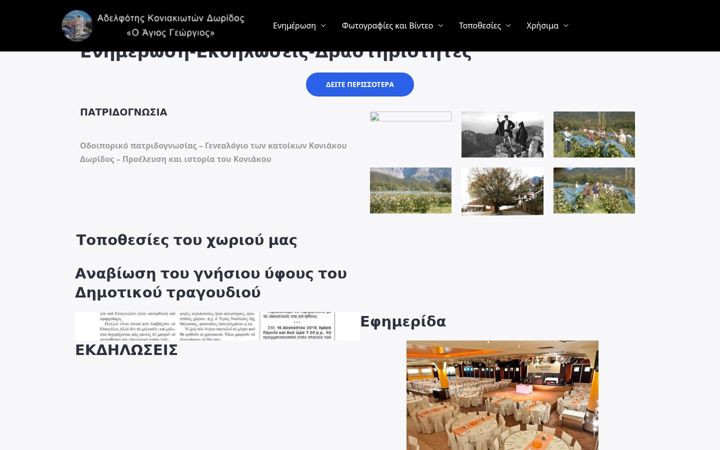Click the Οδοιπορικό πατριδογνωσίας description text

(x=213, y=152)
